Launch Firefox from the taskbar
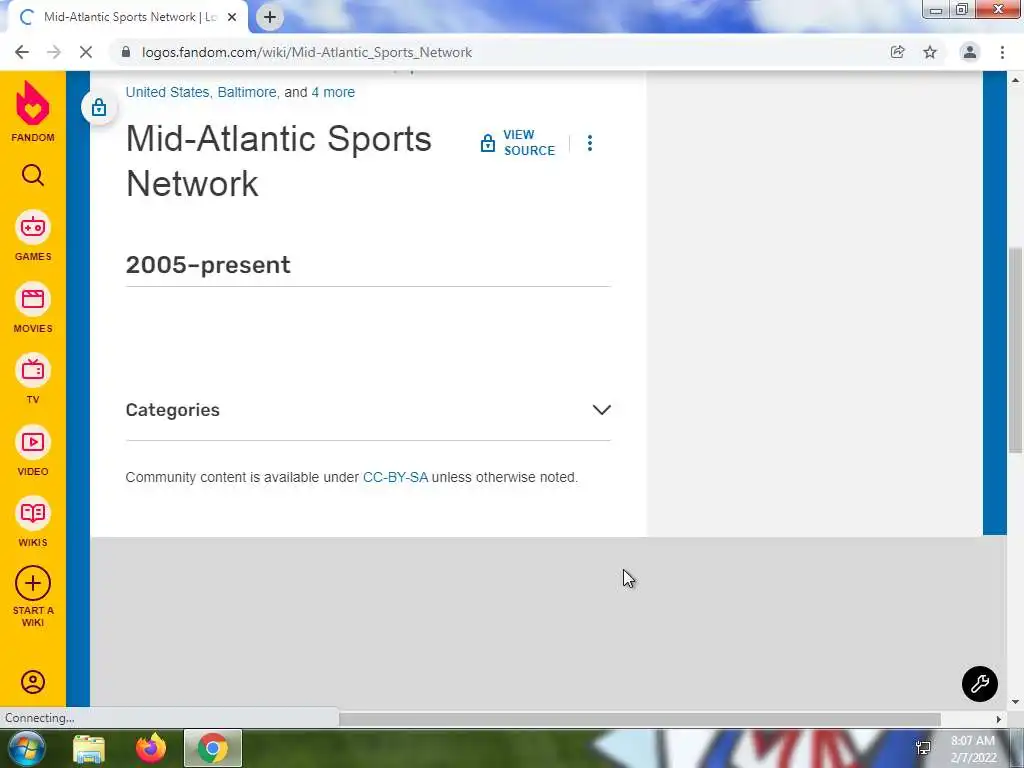The width and height of the screenshot is (1024, 768). point(151,748)
